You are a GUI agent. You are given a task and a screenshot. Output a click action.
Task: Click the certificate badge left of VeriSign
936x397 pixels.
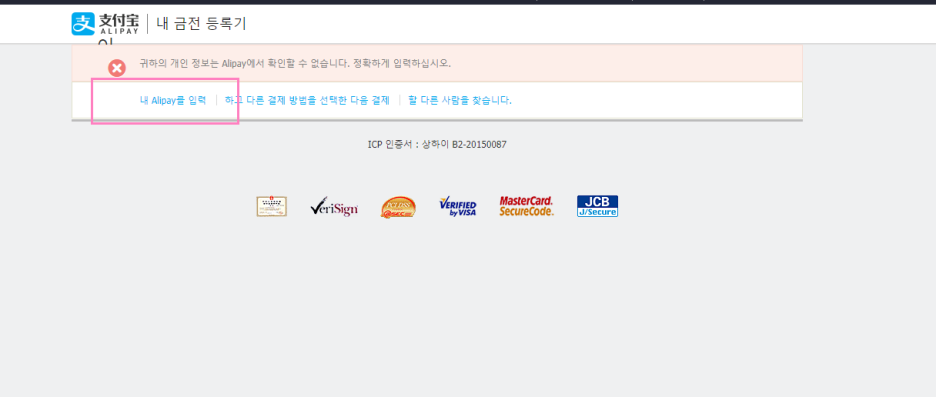(272, 207)
